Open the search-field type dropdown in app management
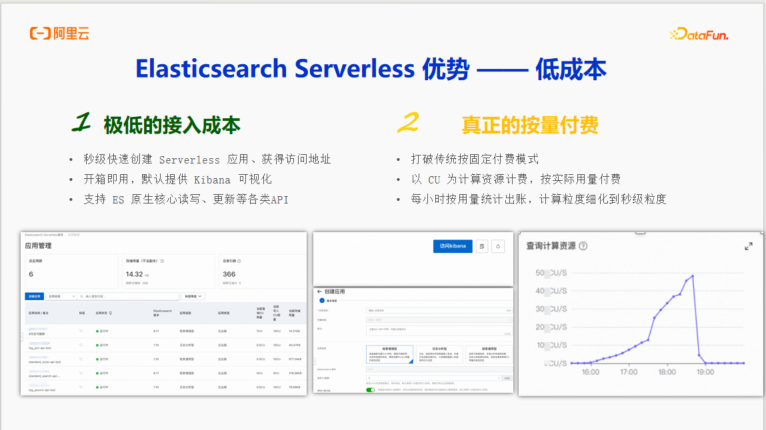The width and height of the screenshot is (766, 430). tap(61, 296)
